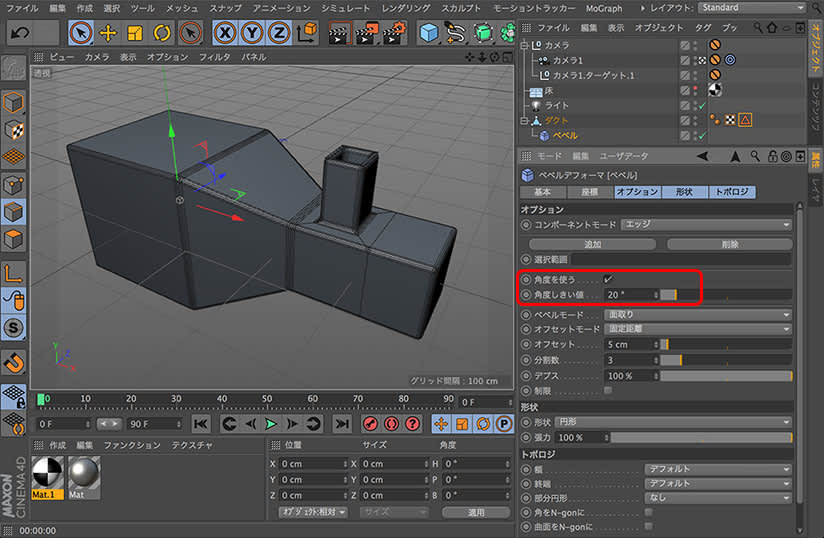824x538 pixels.
Task: Select the Move tool in the toolbar
Action: point(106,33)
